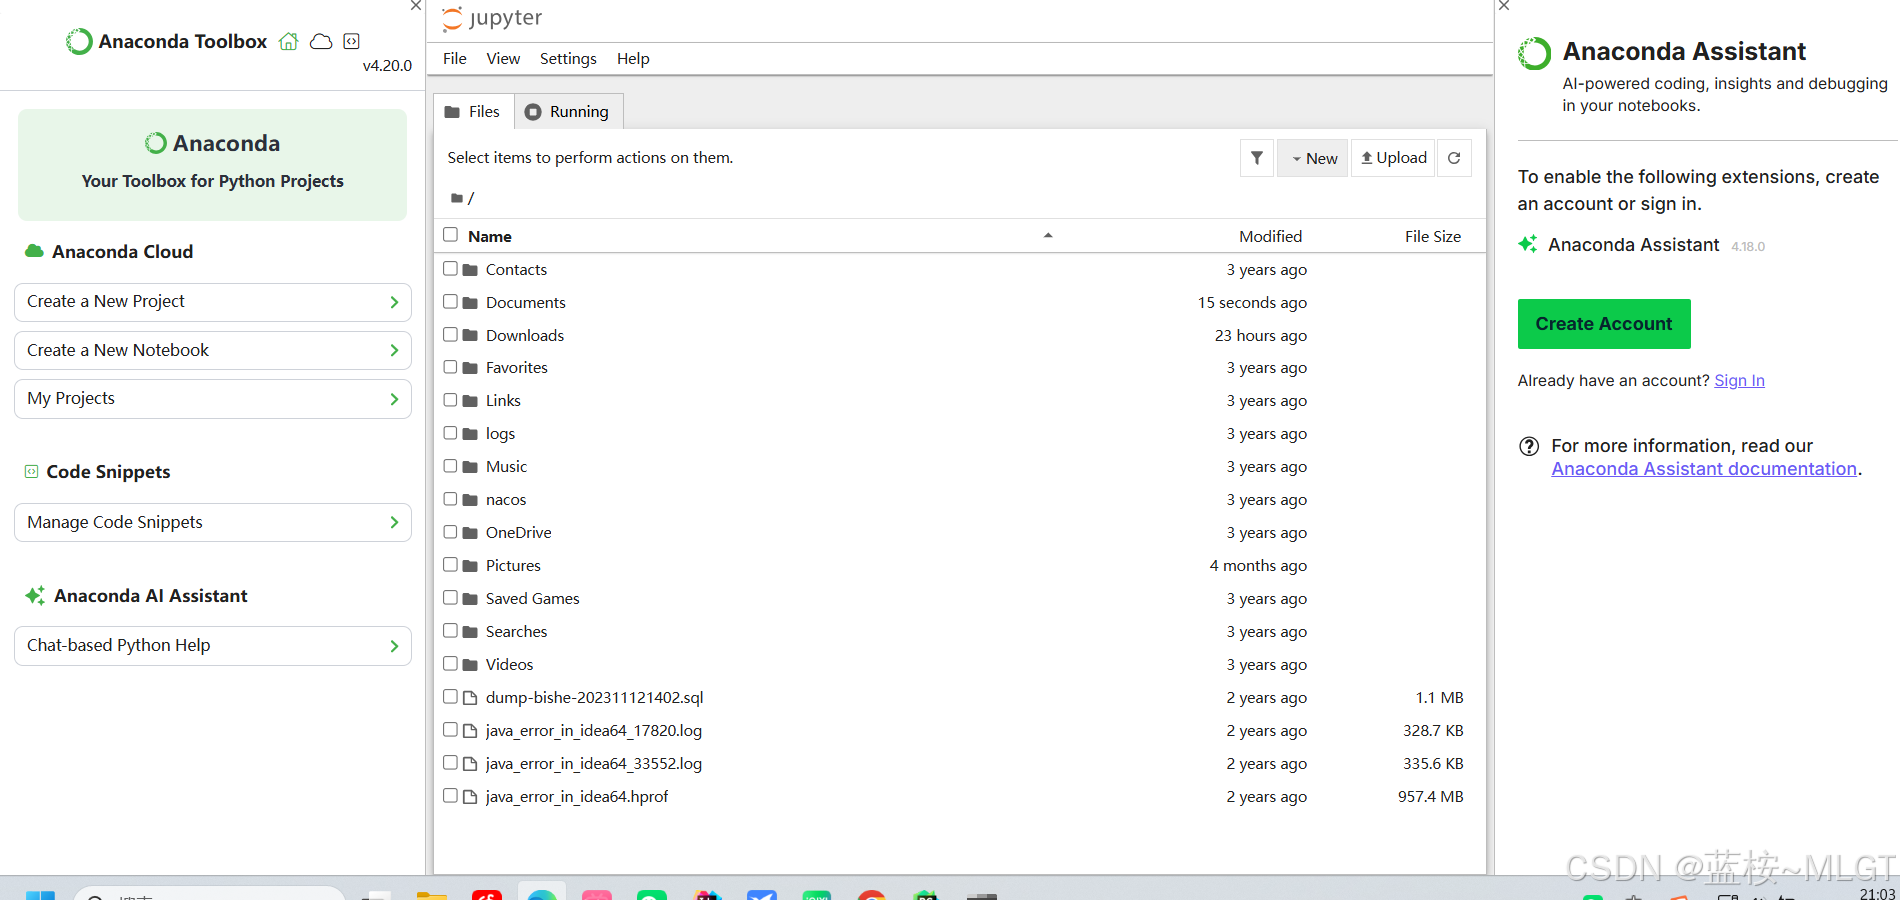Click the help question-mark icon in Assistant panel
The width and height of the screenshot is (1900, 900).
click(x=1529, y=446)
